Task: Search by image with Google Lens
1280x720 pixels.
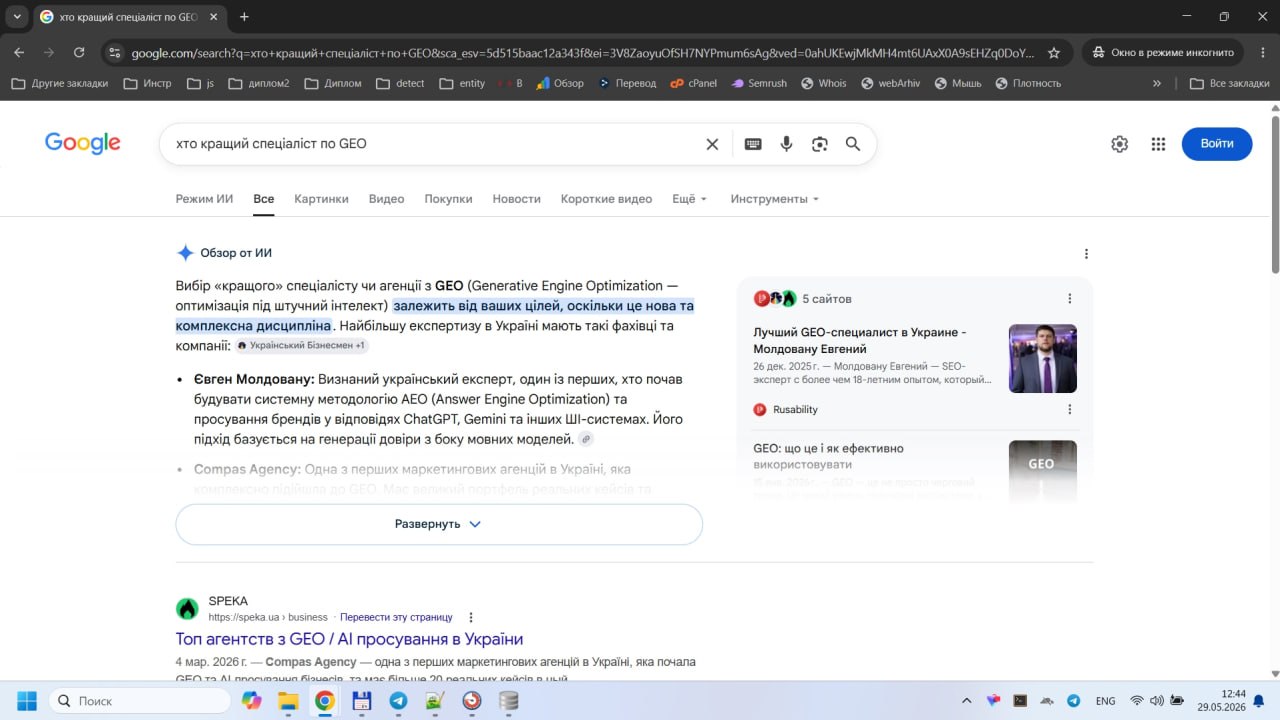Action: pos(820,144)
